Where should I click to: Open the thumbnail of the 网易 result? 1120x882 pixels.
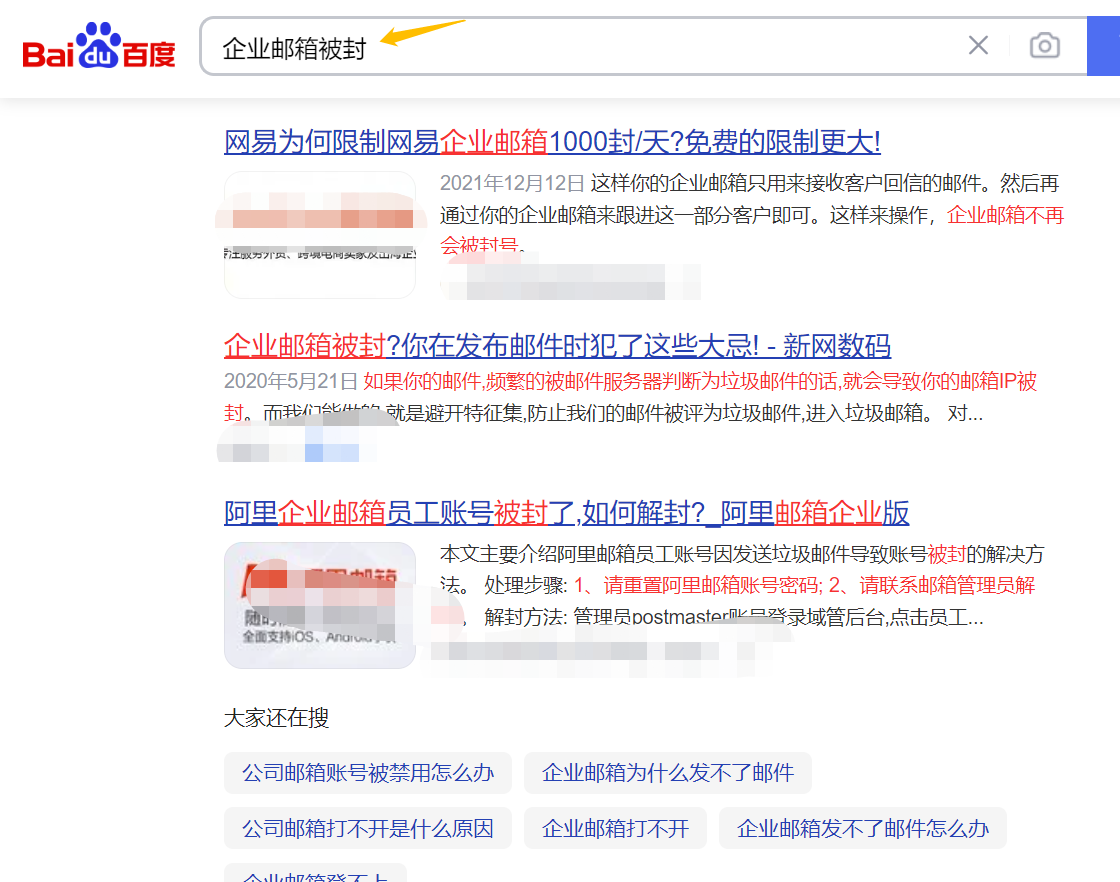320,235
